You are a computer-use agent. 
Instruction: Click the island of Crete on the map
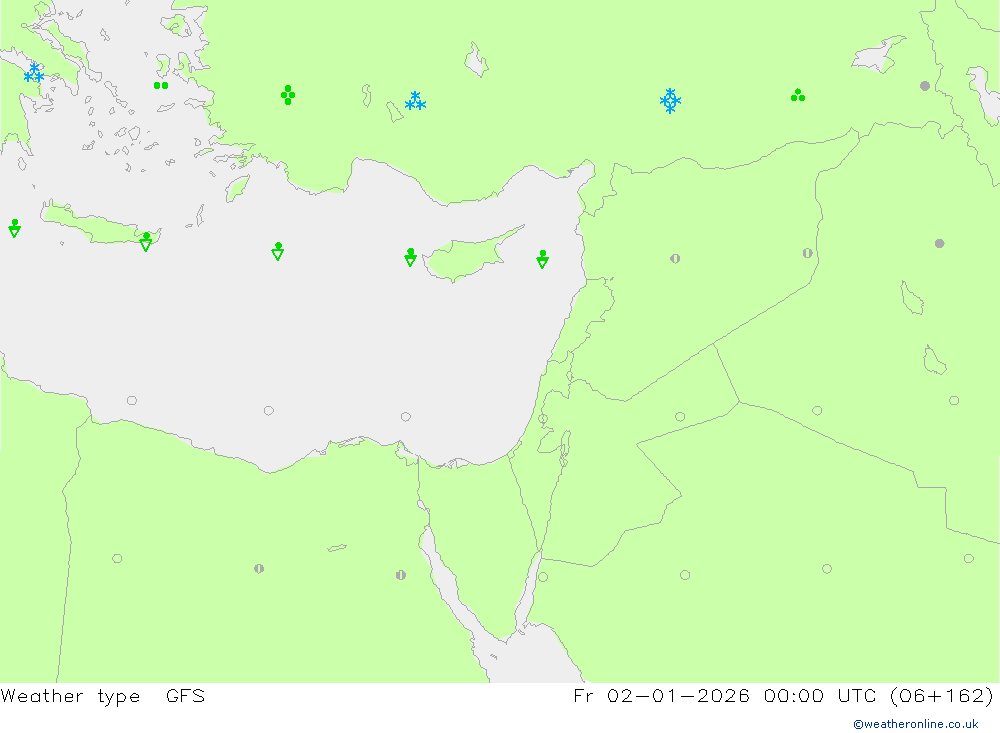(99, 225)
